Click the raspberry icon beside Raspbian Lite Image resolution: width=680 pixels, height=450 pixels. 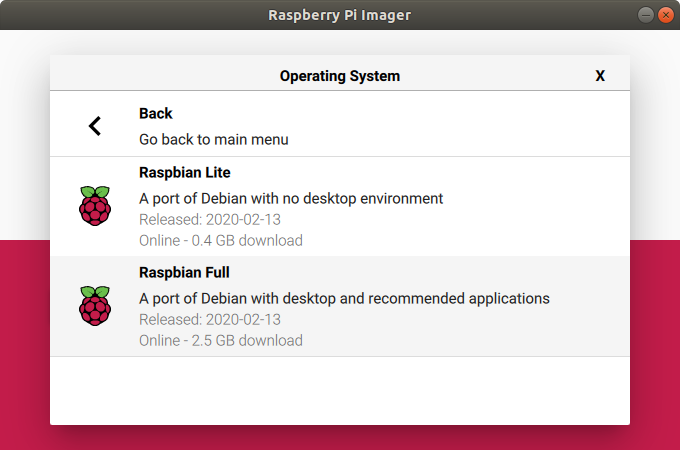(95, 206)
